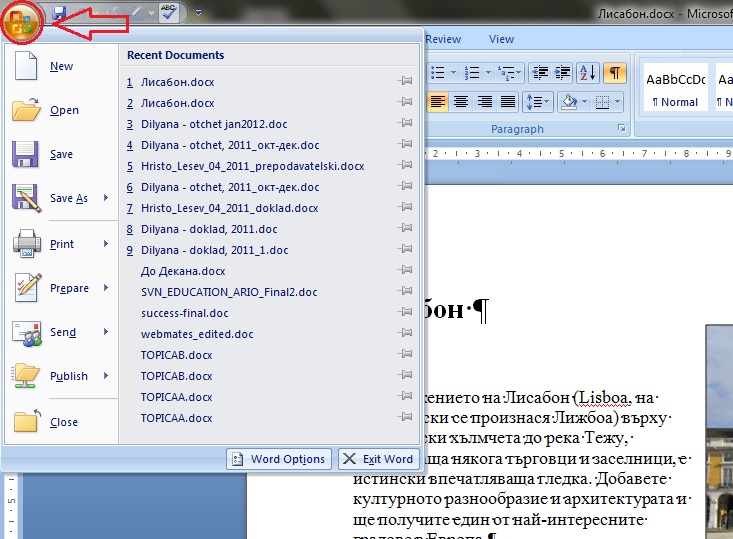Click the Publish network folder icon
Viewport: 733px width, 539px height.
pos(26,376)
